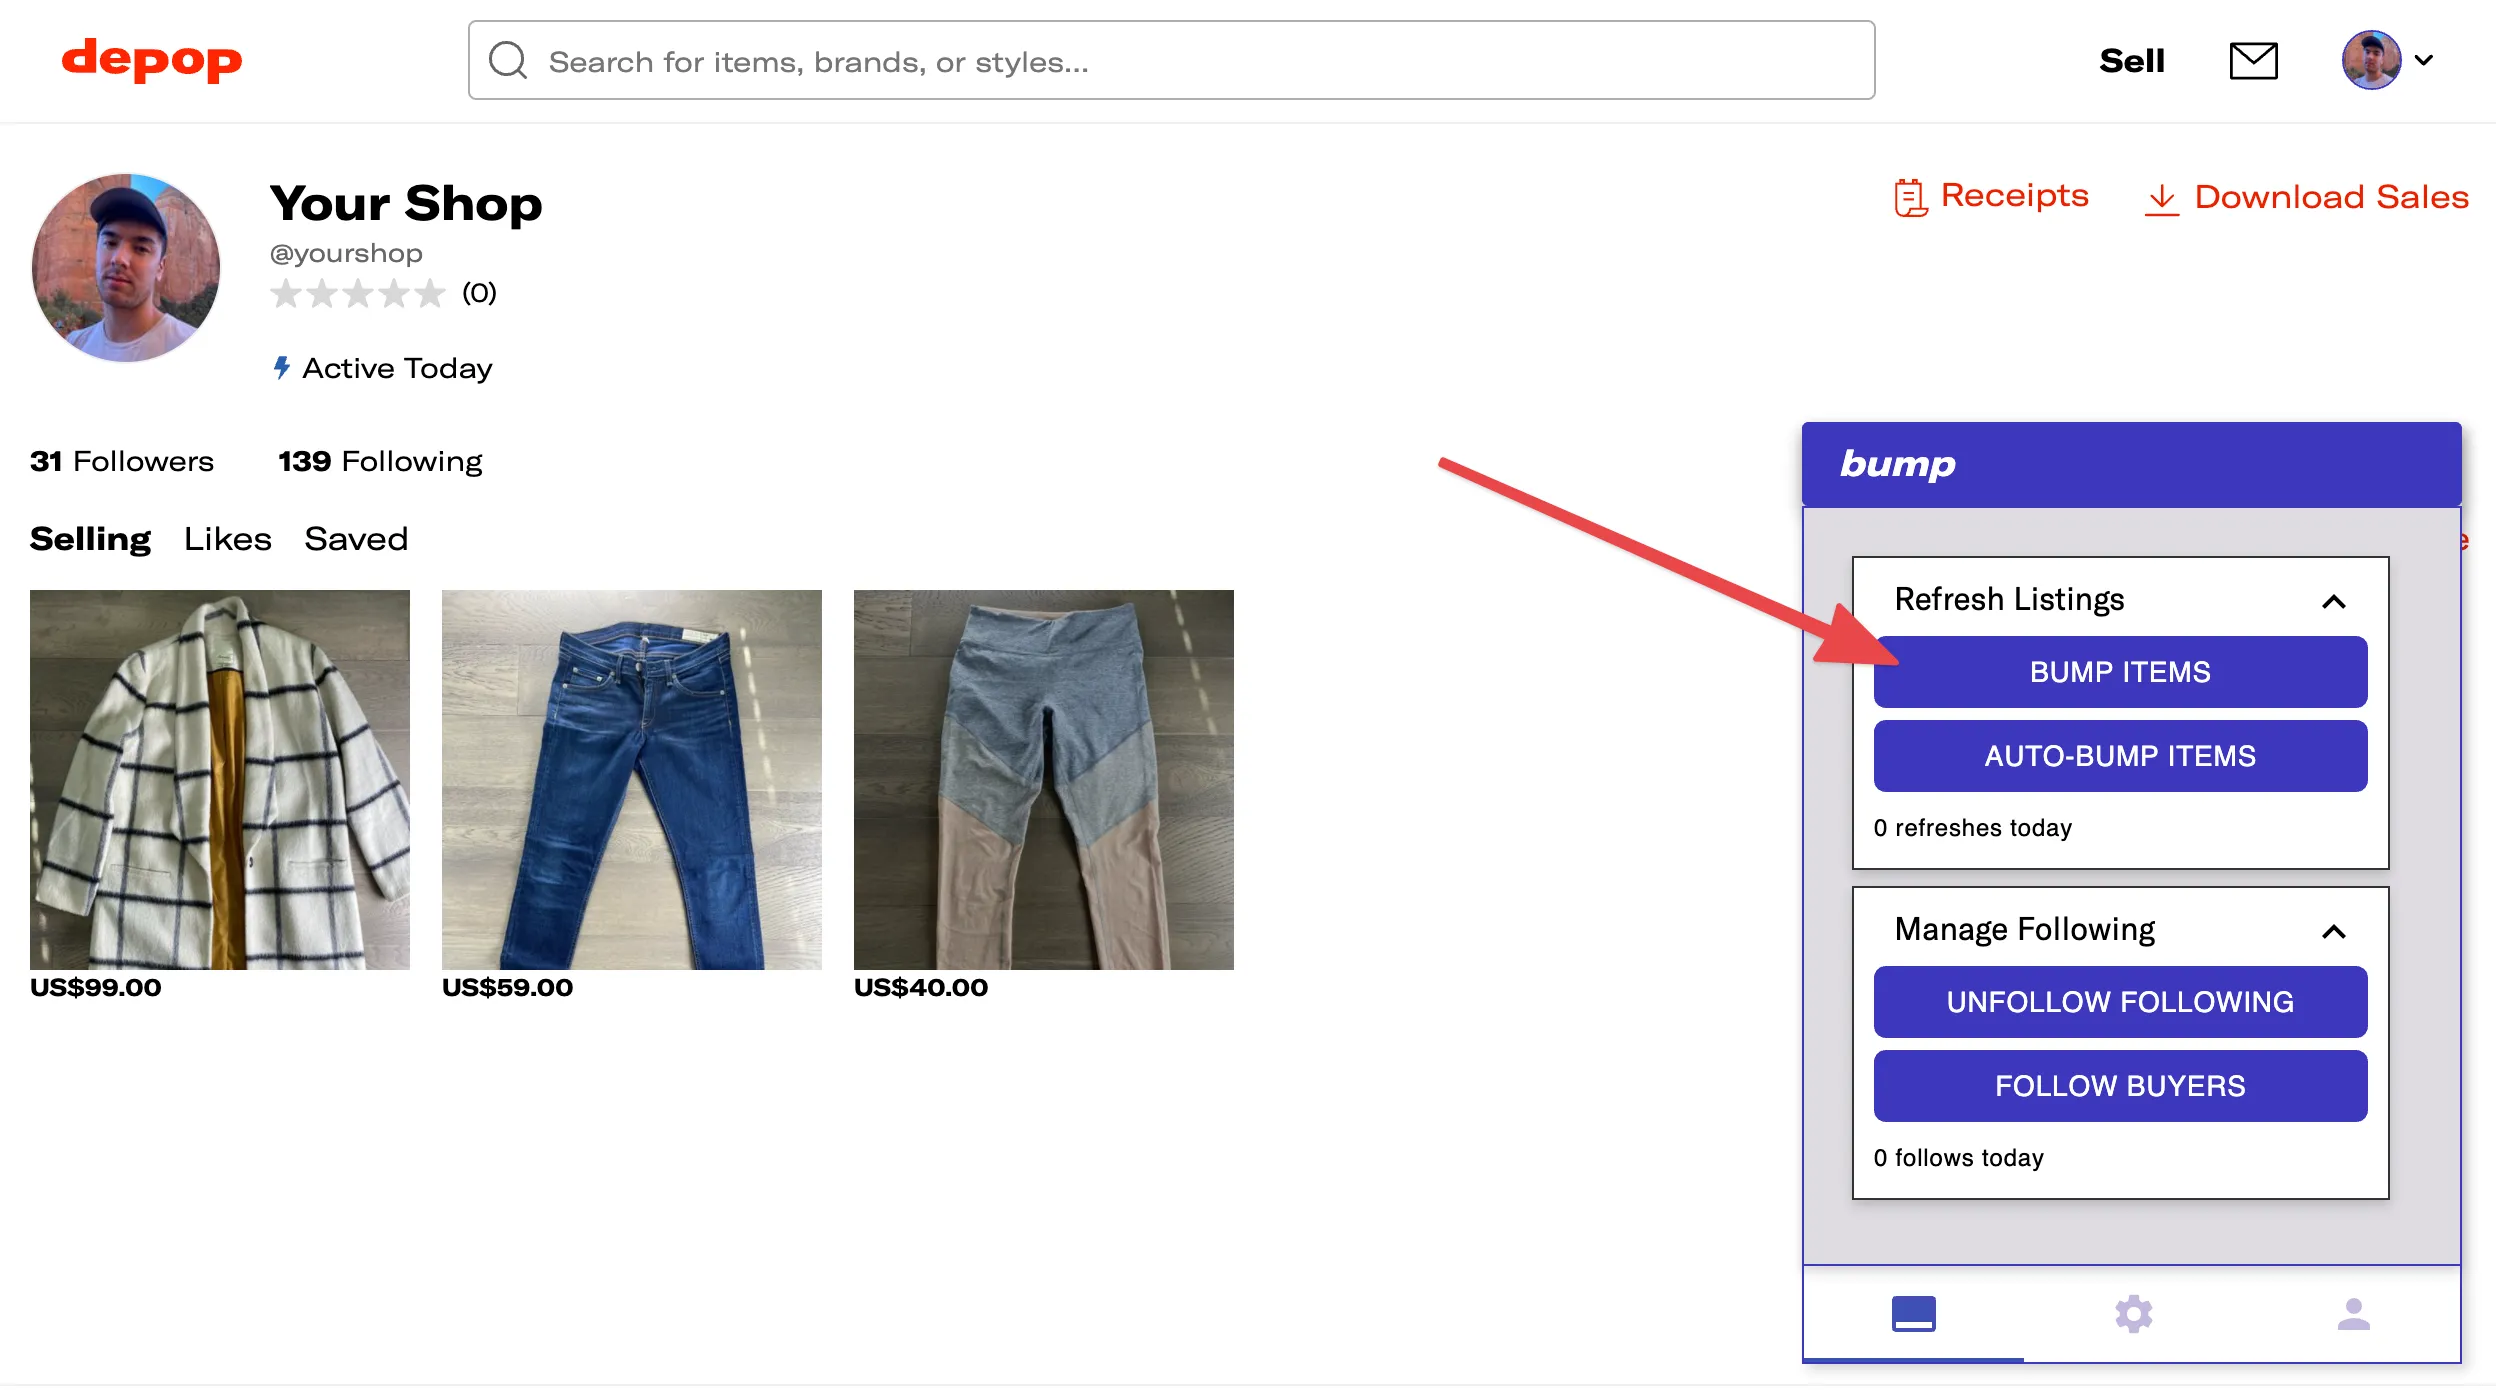The height and width of the screenshot is (1392, 2496).
Task: Click the UNFOLLOW FOLLOWING button
Action: [2120, 1002]
